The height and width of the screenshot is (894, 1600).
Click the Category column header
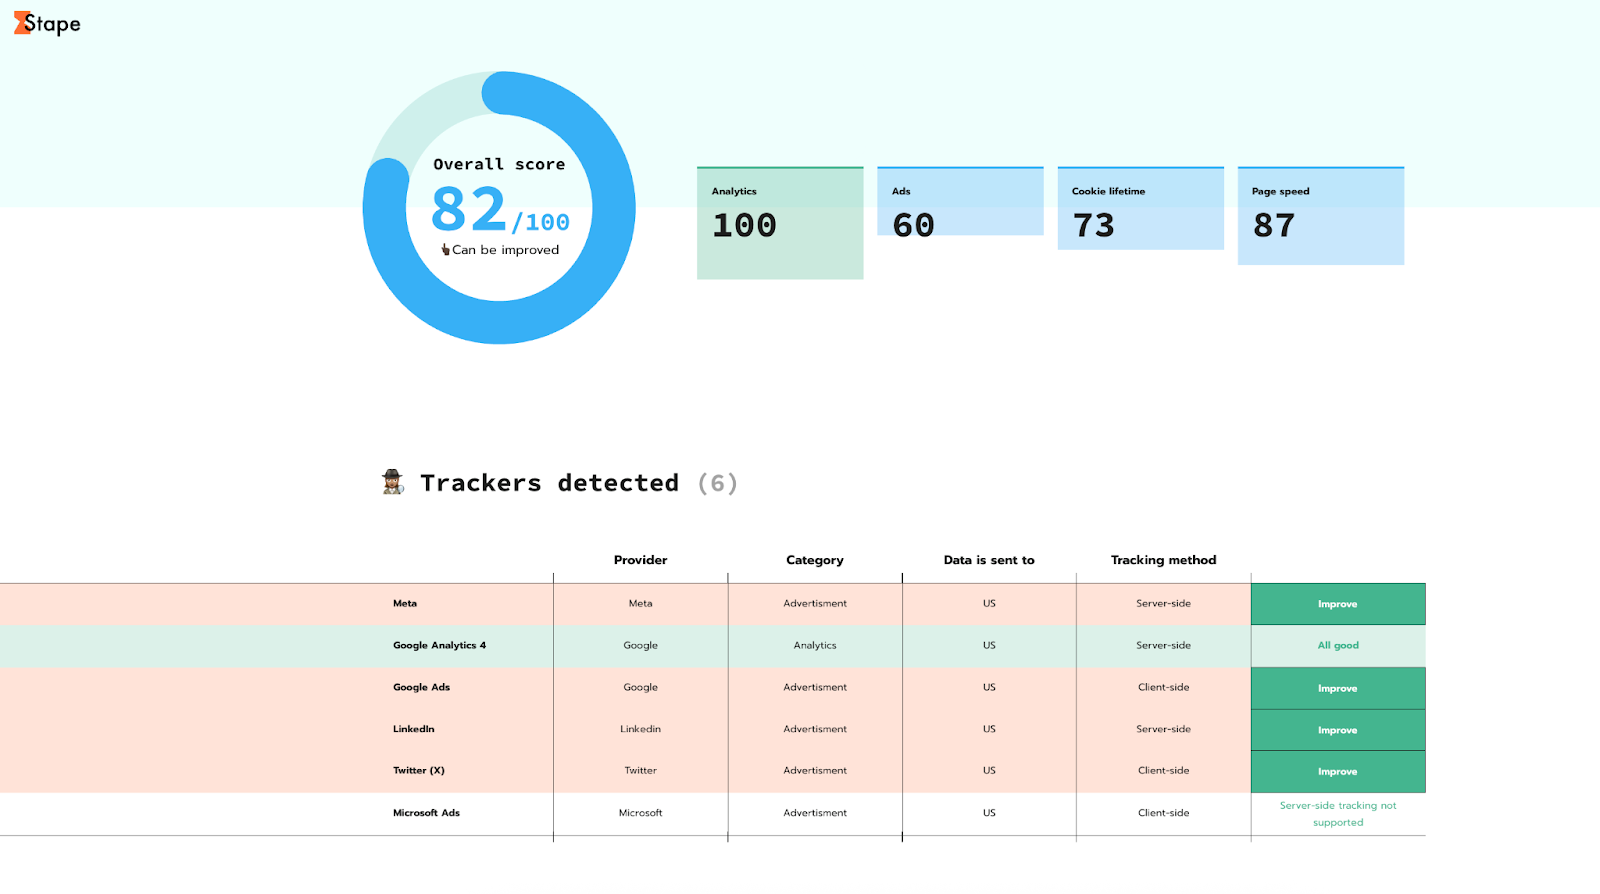coord(815,560)
